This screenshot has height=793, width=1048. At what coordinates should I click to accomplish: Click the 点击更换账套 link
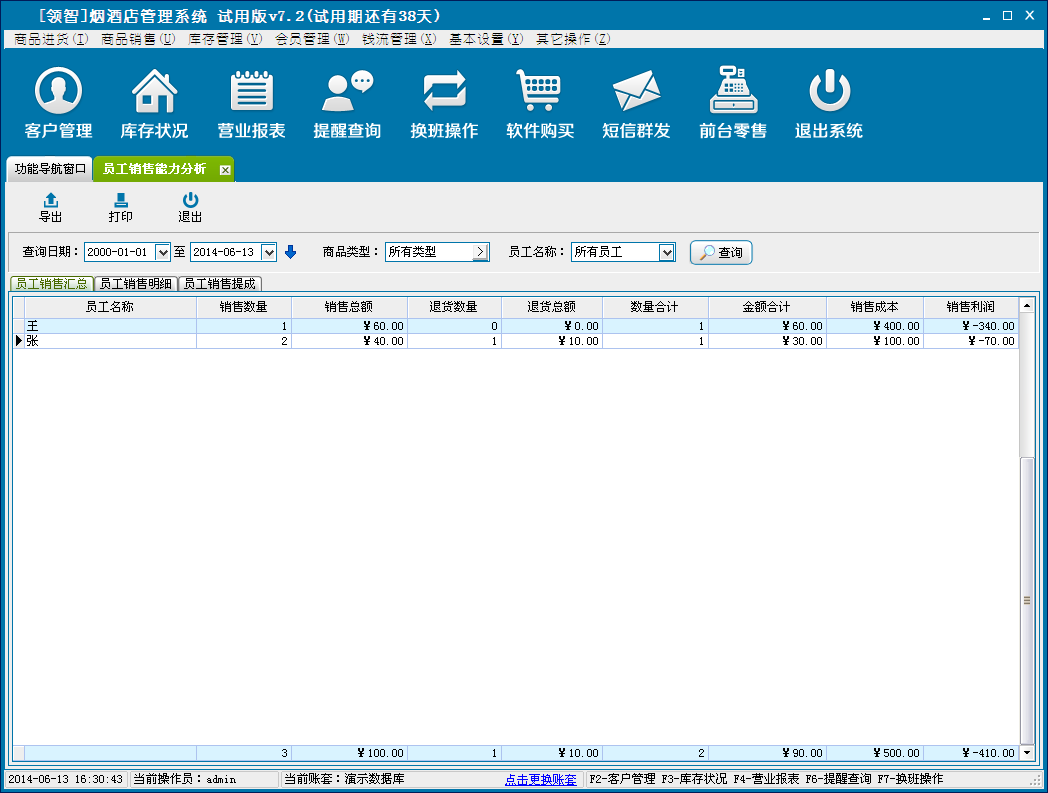(x=540, y=779)
